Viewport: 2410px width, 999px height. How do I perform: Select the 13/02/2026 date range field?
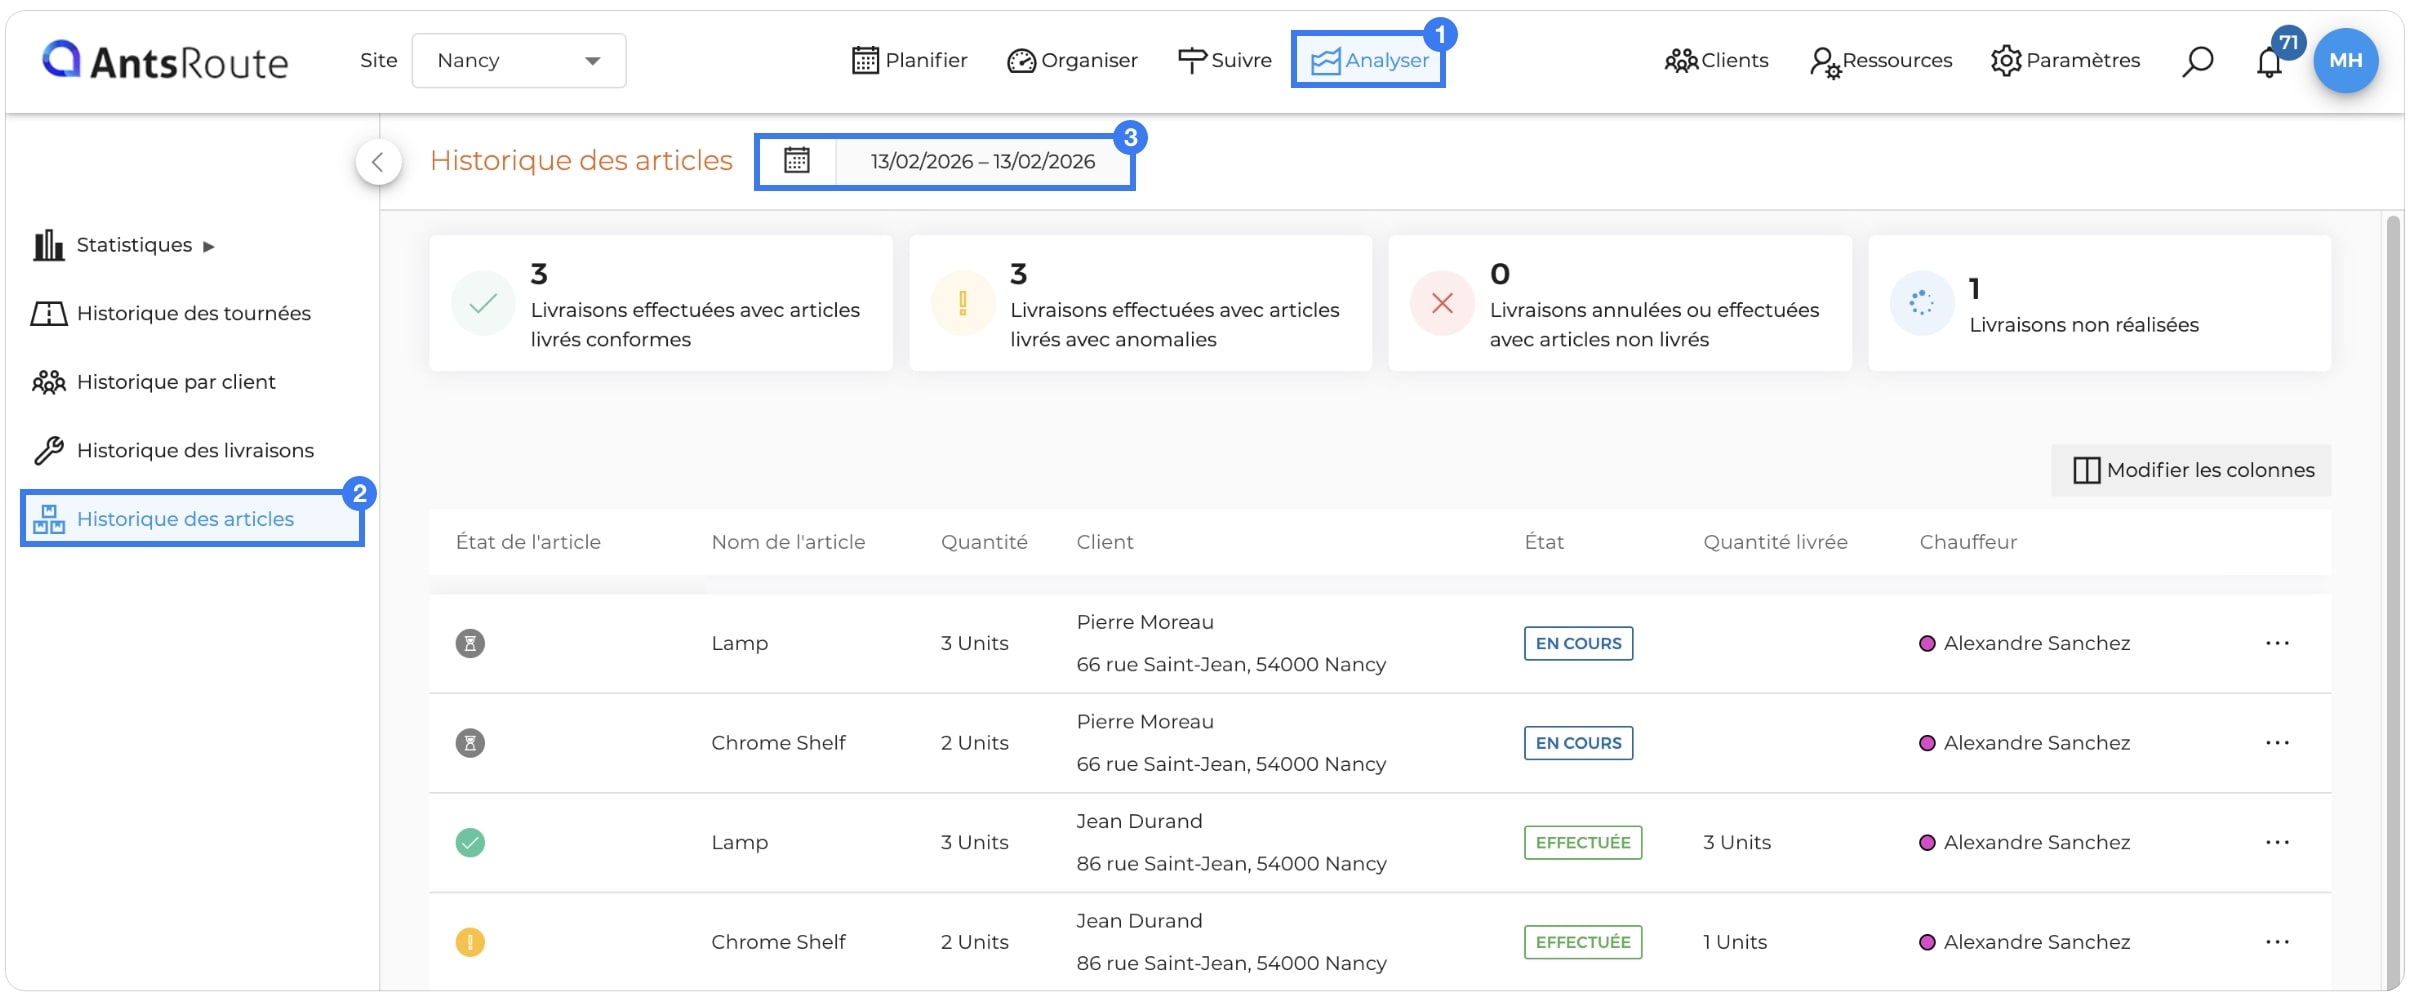click(x=983, y=161)
